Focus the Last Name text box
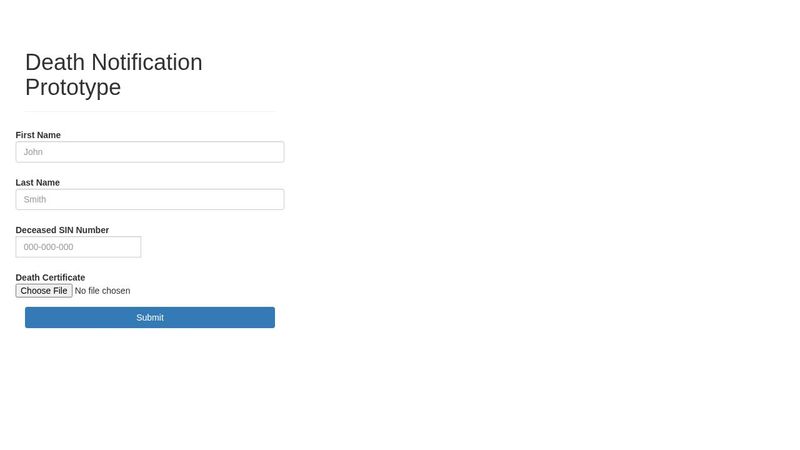This screenshot has width=800, height=450. tap(150, 200)
